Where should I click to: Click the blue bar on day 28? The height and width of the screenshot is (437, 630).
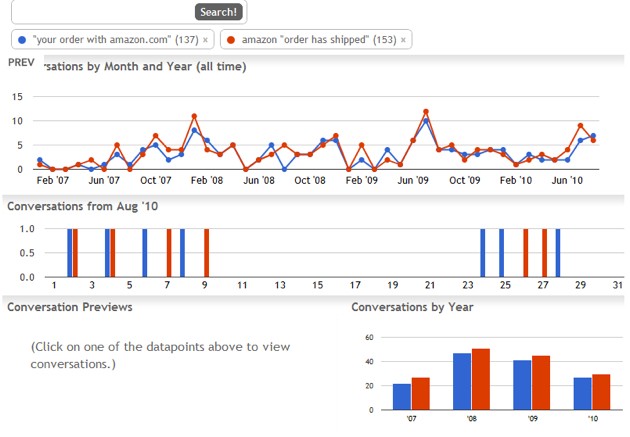558,253
